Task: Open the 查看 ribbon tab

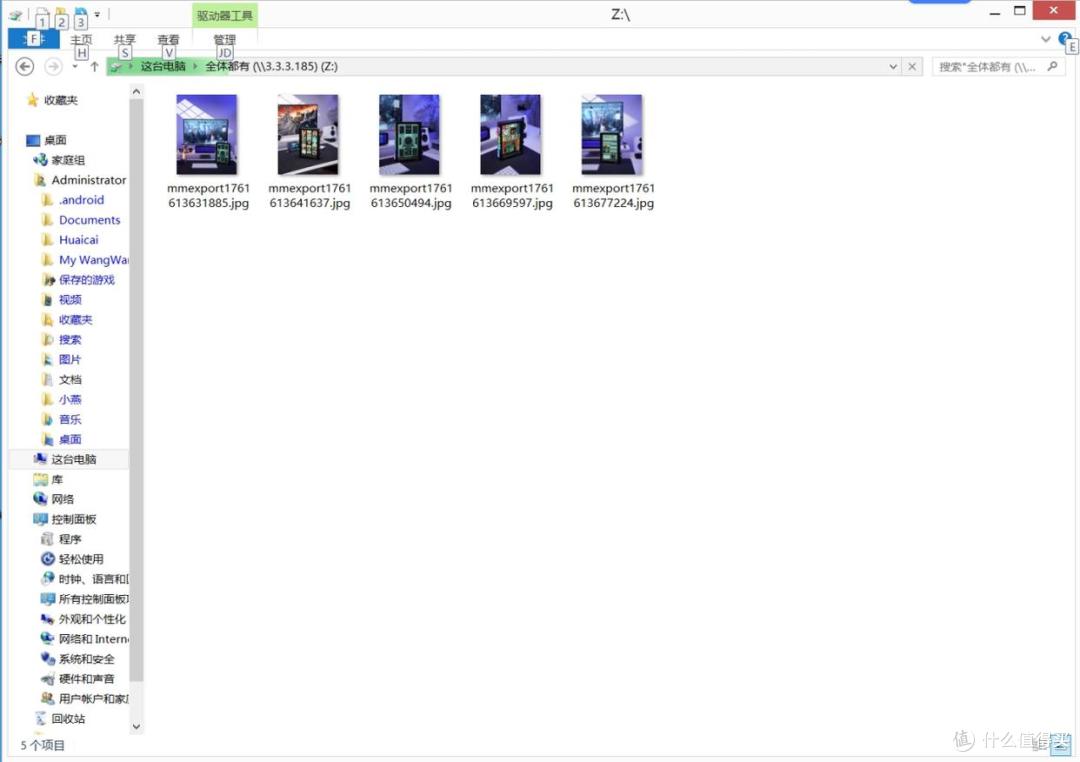Action: click(168, 40)
